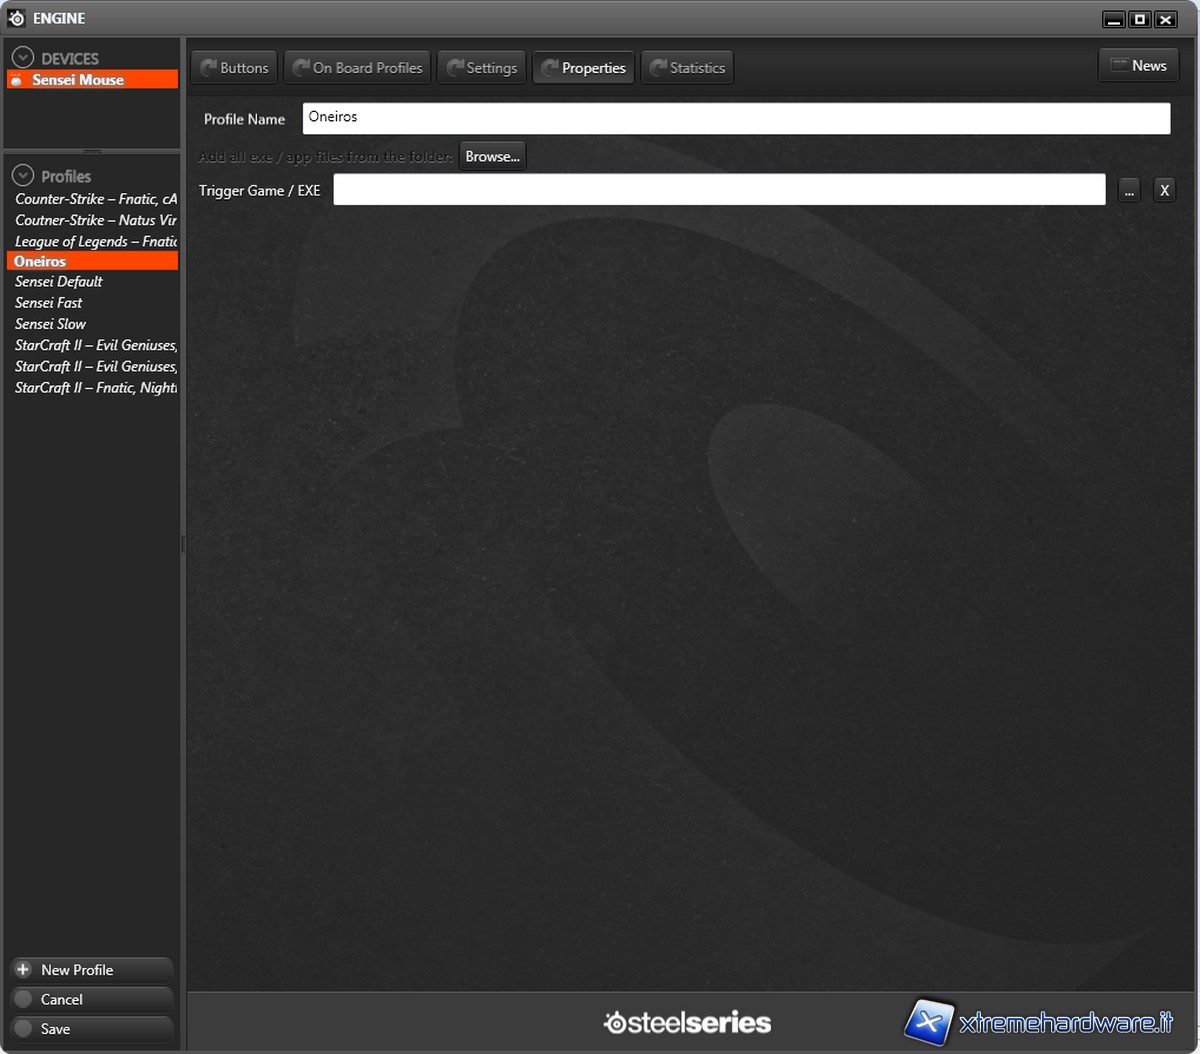
Task: Open the Settings tab
Action: (x=482, y=68)
